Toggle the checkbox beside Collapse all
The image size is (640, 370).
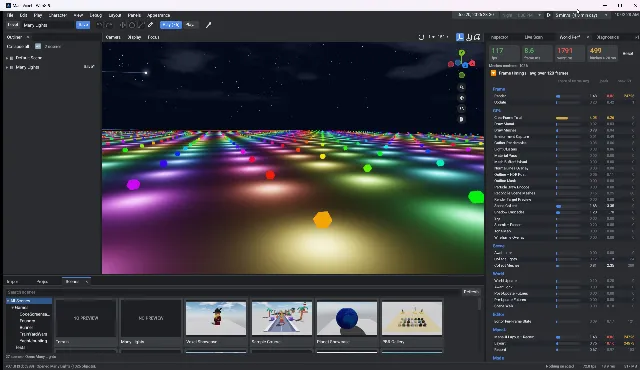pos(38,47)
